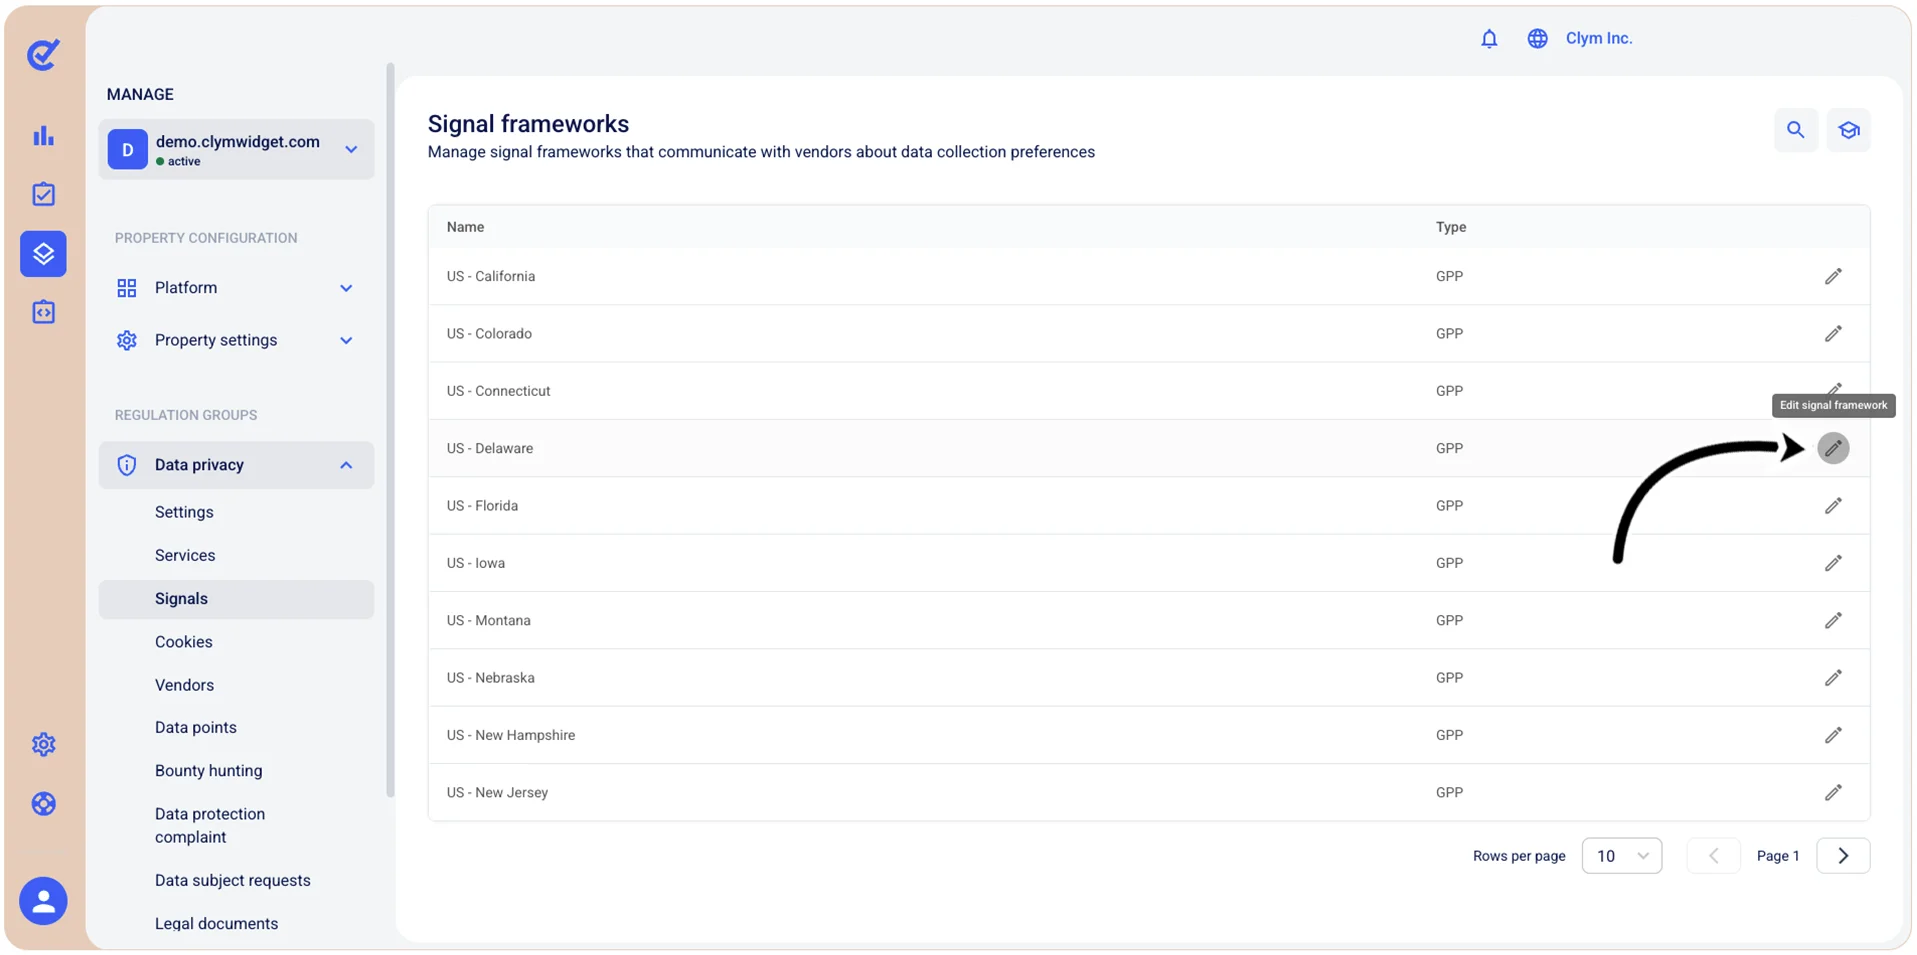1917x955 pixels.
Task: Open the graduation cap help icon
Action: point(1849,130)
